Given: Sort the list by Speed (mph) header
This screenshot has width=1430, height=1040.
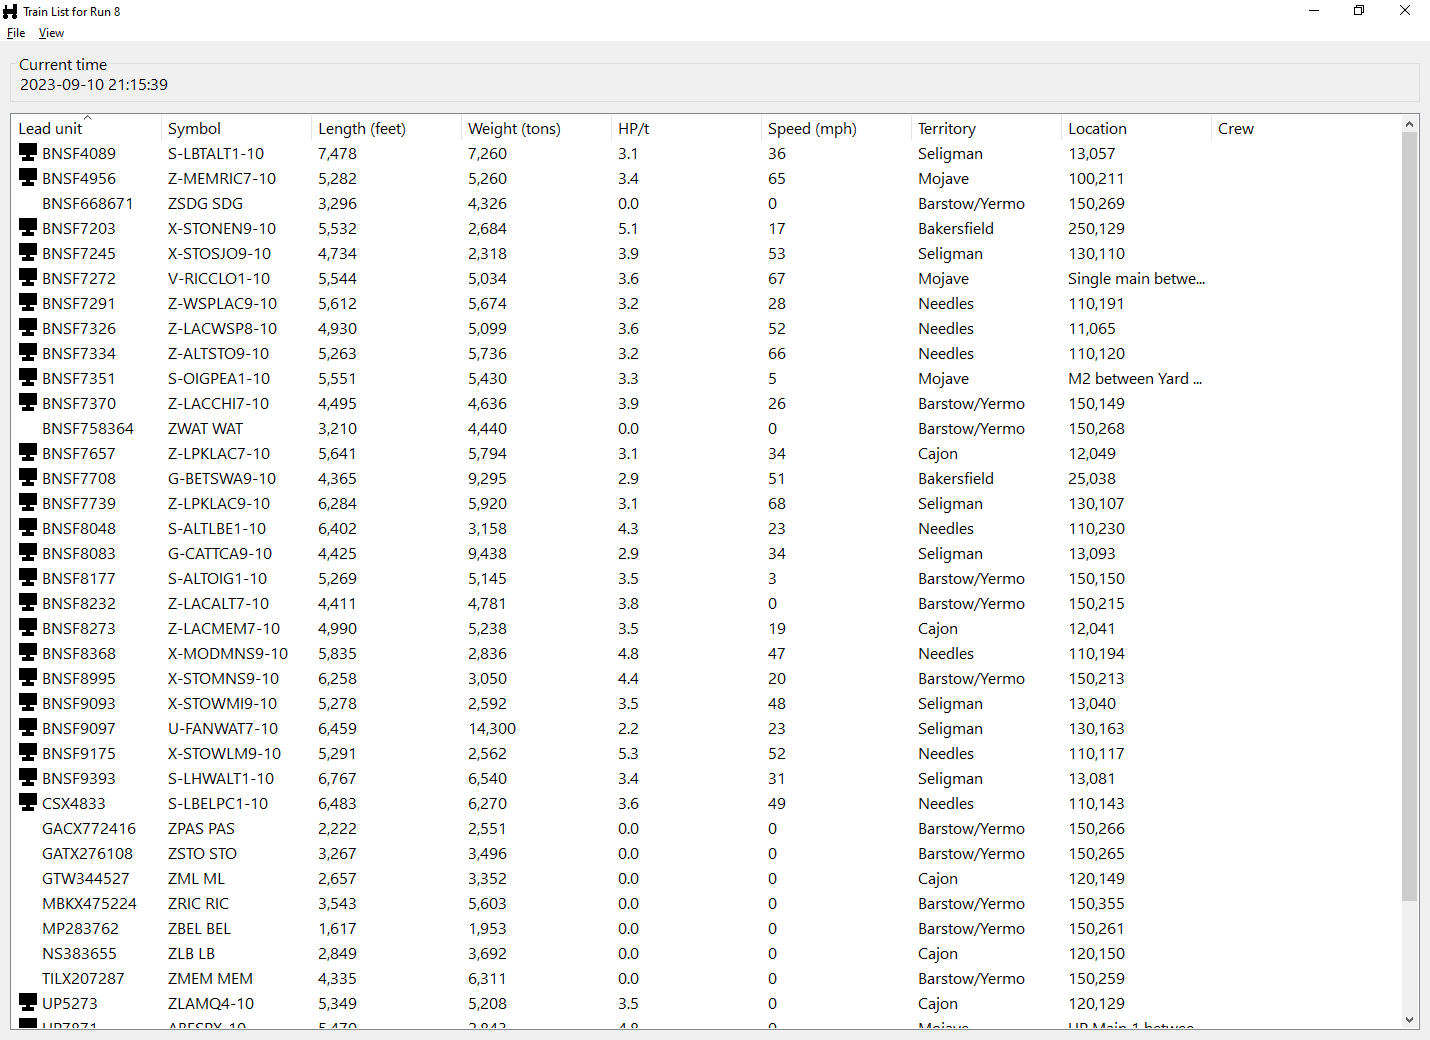Looking at the screenshot, I should [811, 128].
